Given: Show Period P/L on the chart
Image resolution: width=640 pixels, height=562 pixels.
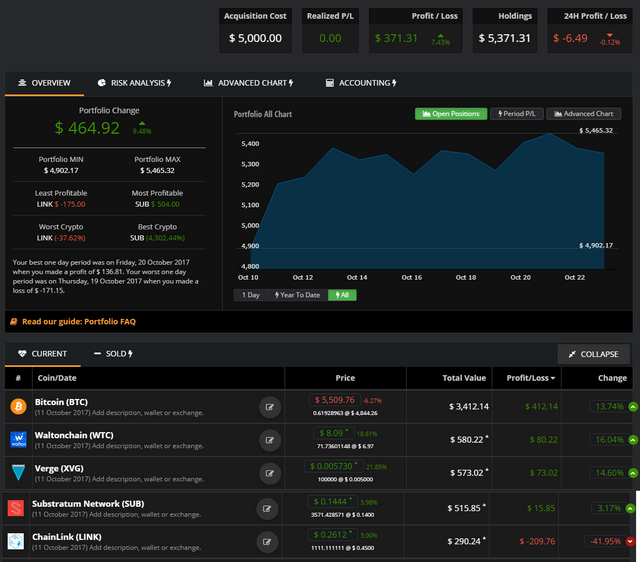Looking at the screenshot, I should (515, 114).
